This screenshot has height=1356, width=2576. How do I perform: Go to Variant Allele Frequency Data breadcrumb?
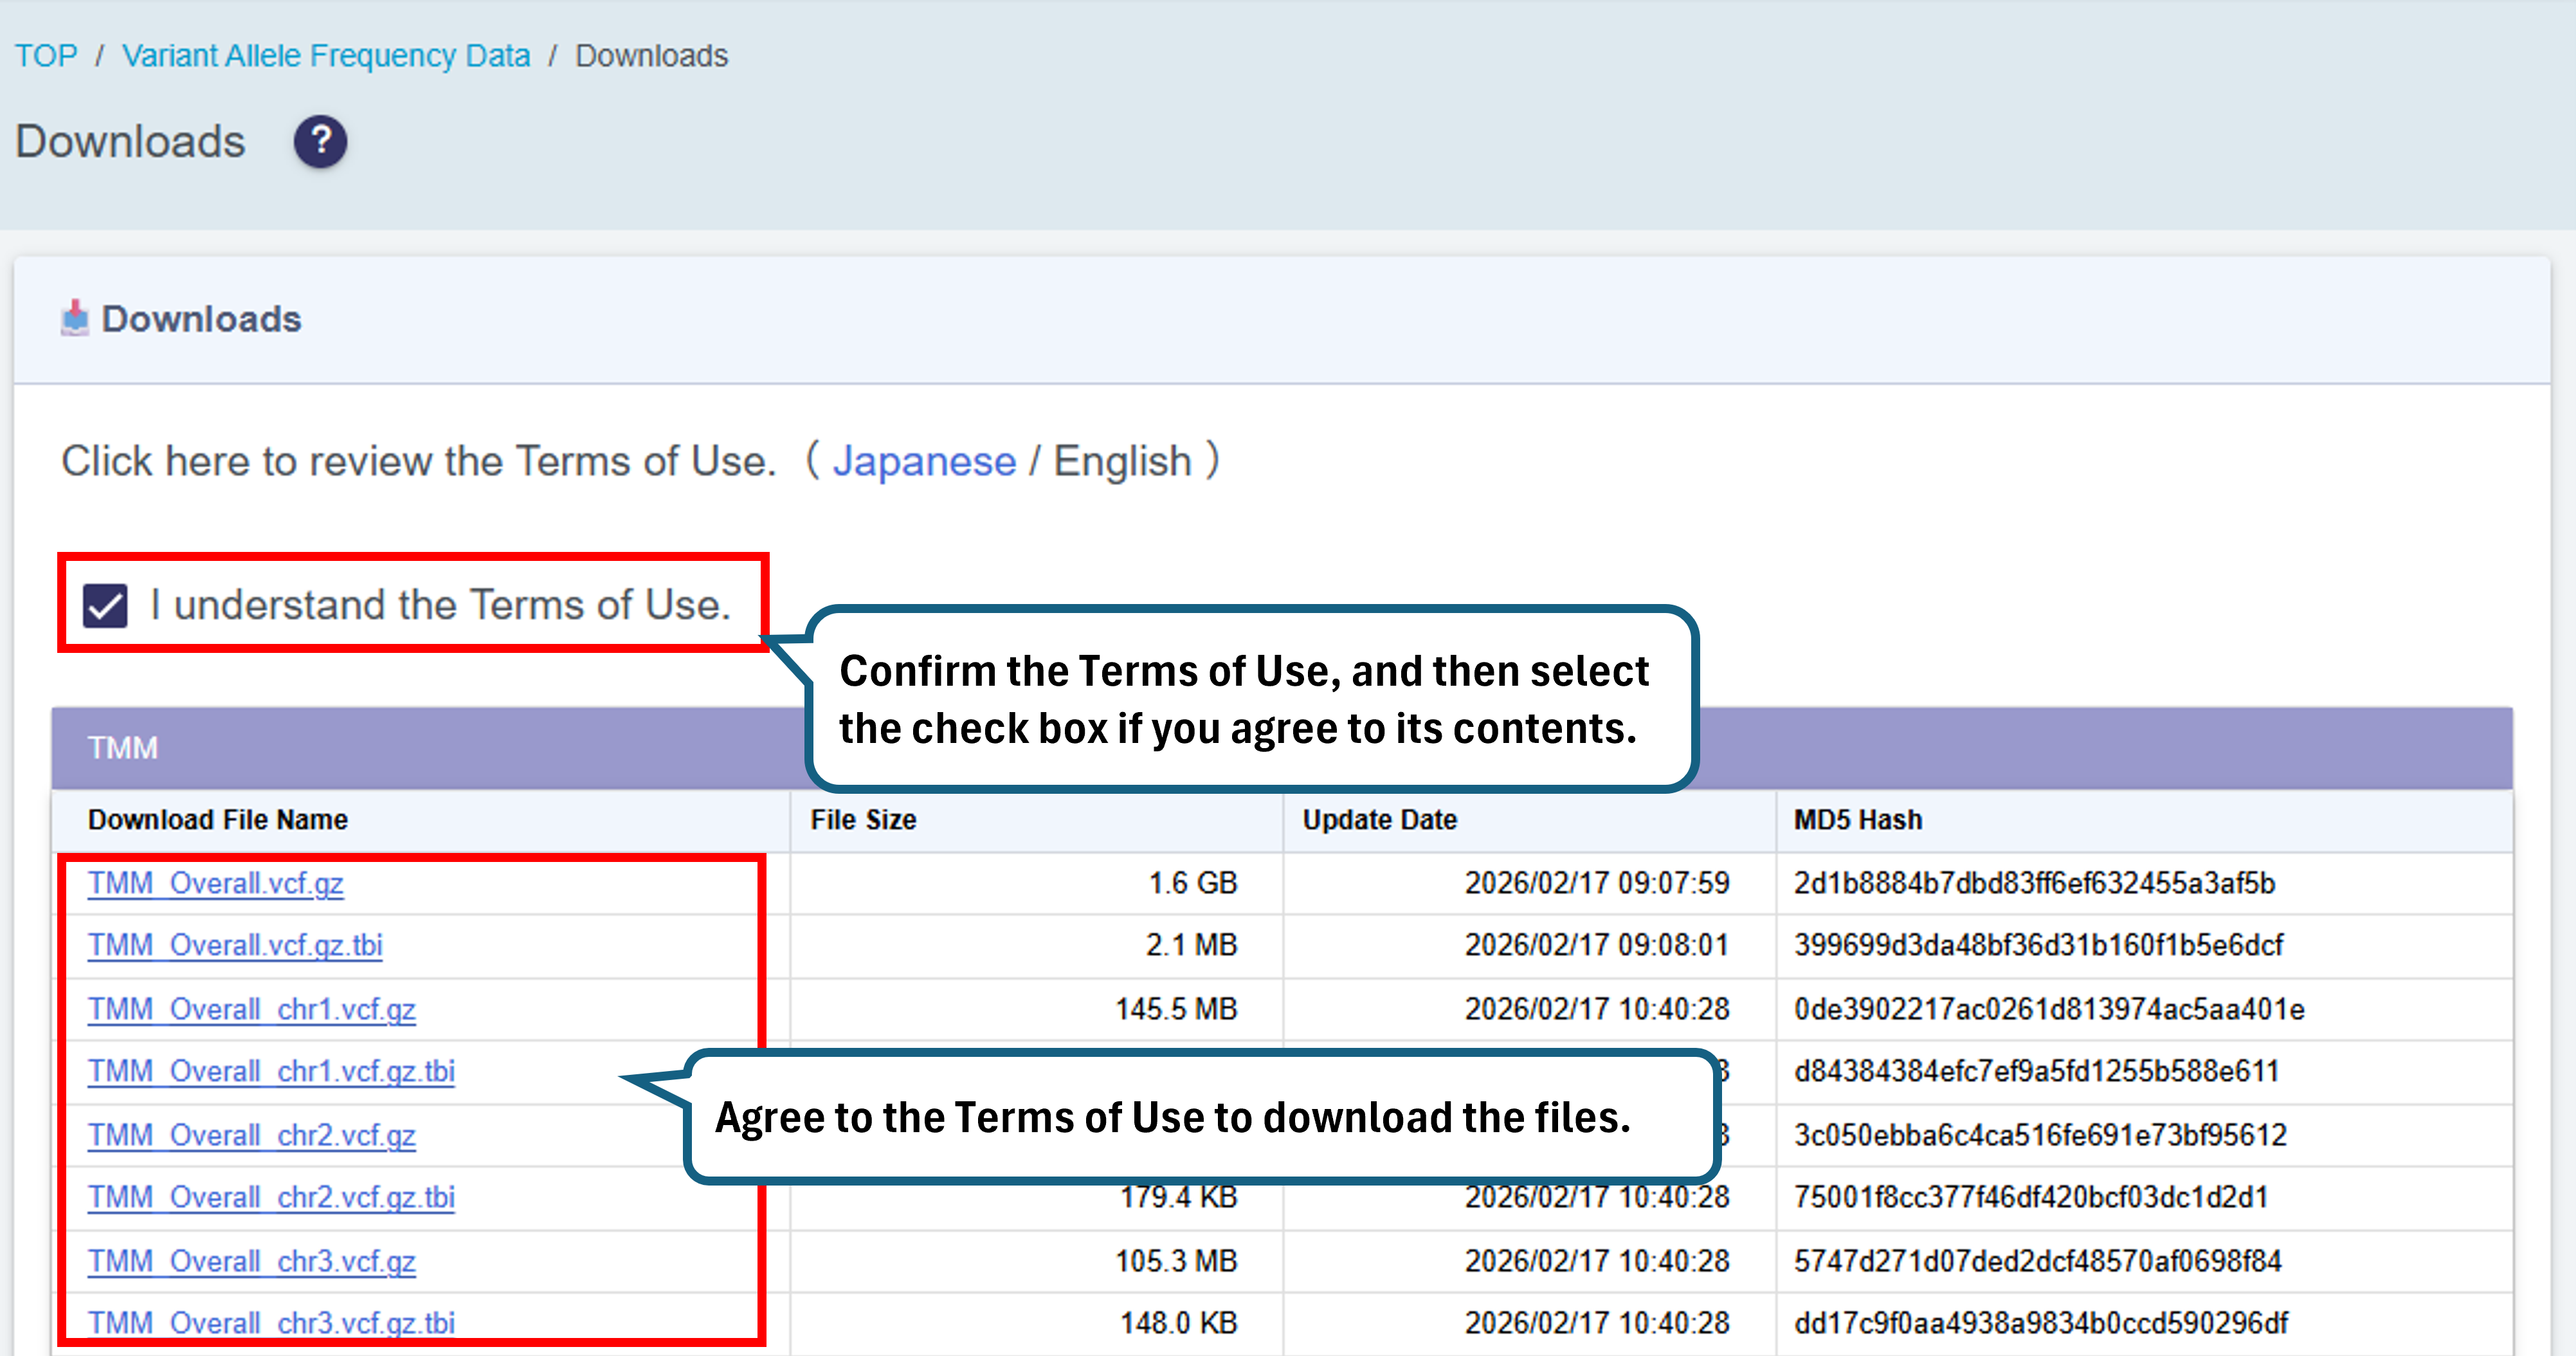coord(326,55)
